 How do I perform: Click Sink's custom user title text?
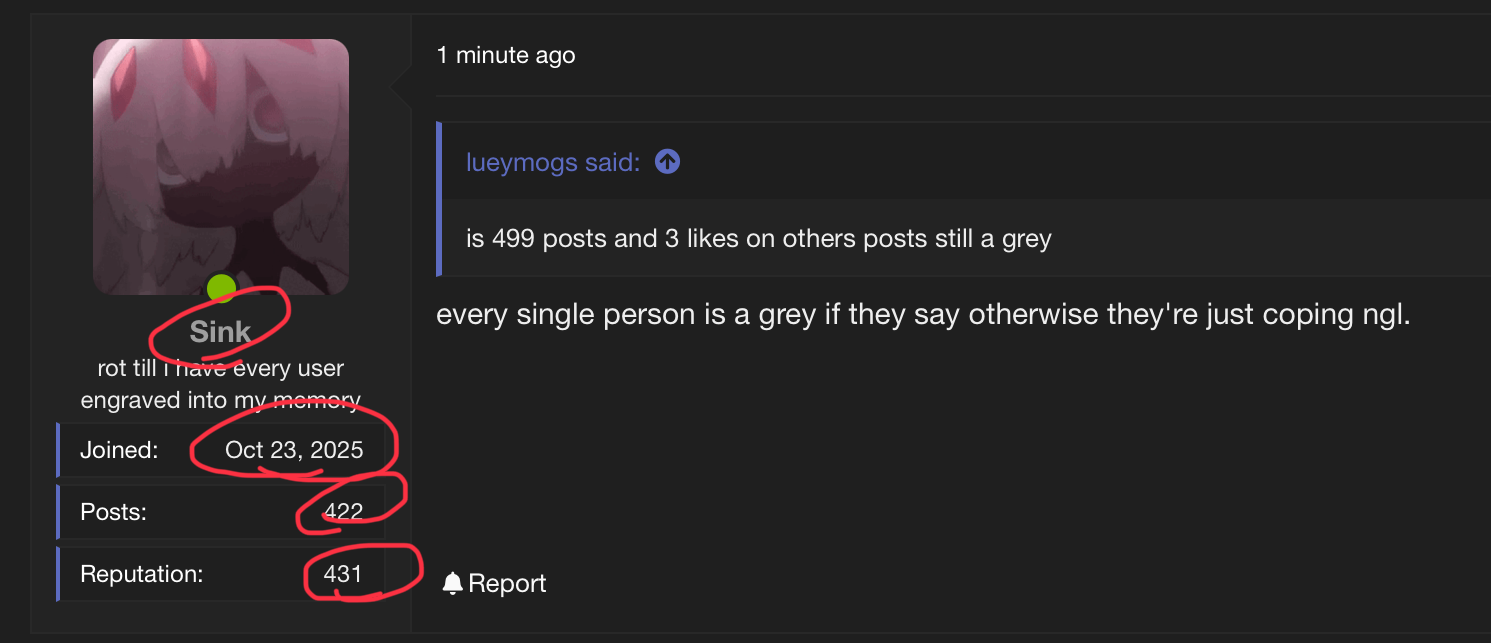click(220, 384)
